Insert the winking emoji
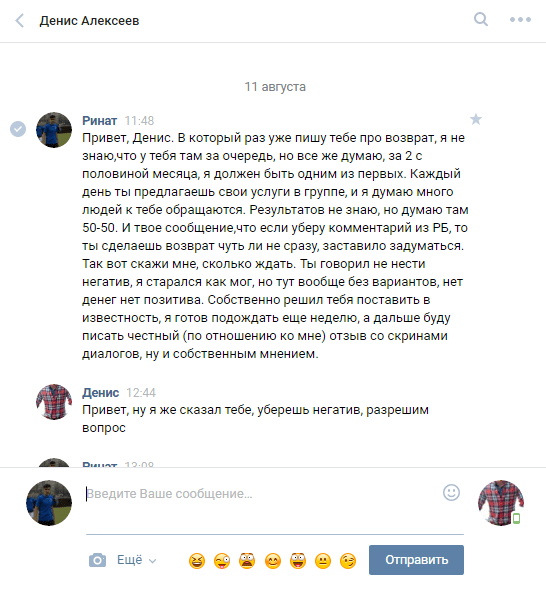 point(348,561)
